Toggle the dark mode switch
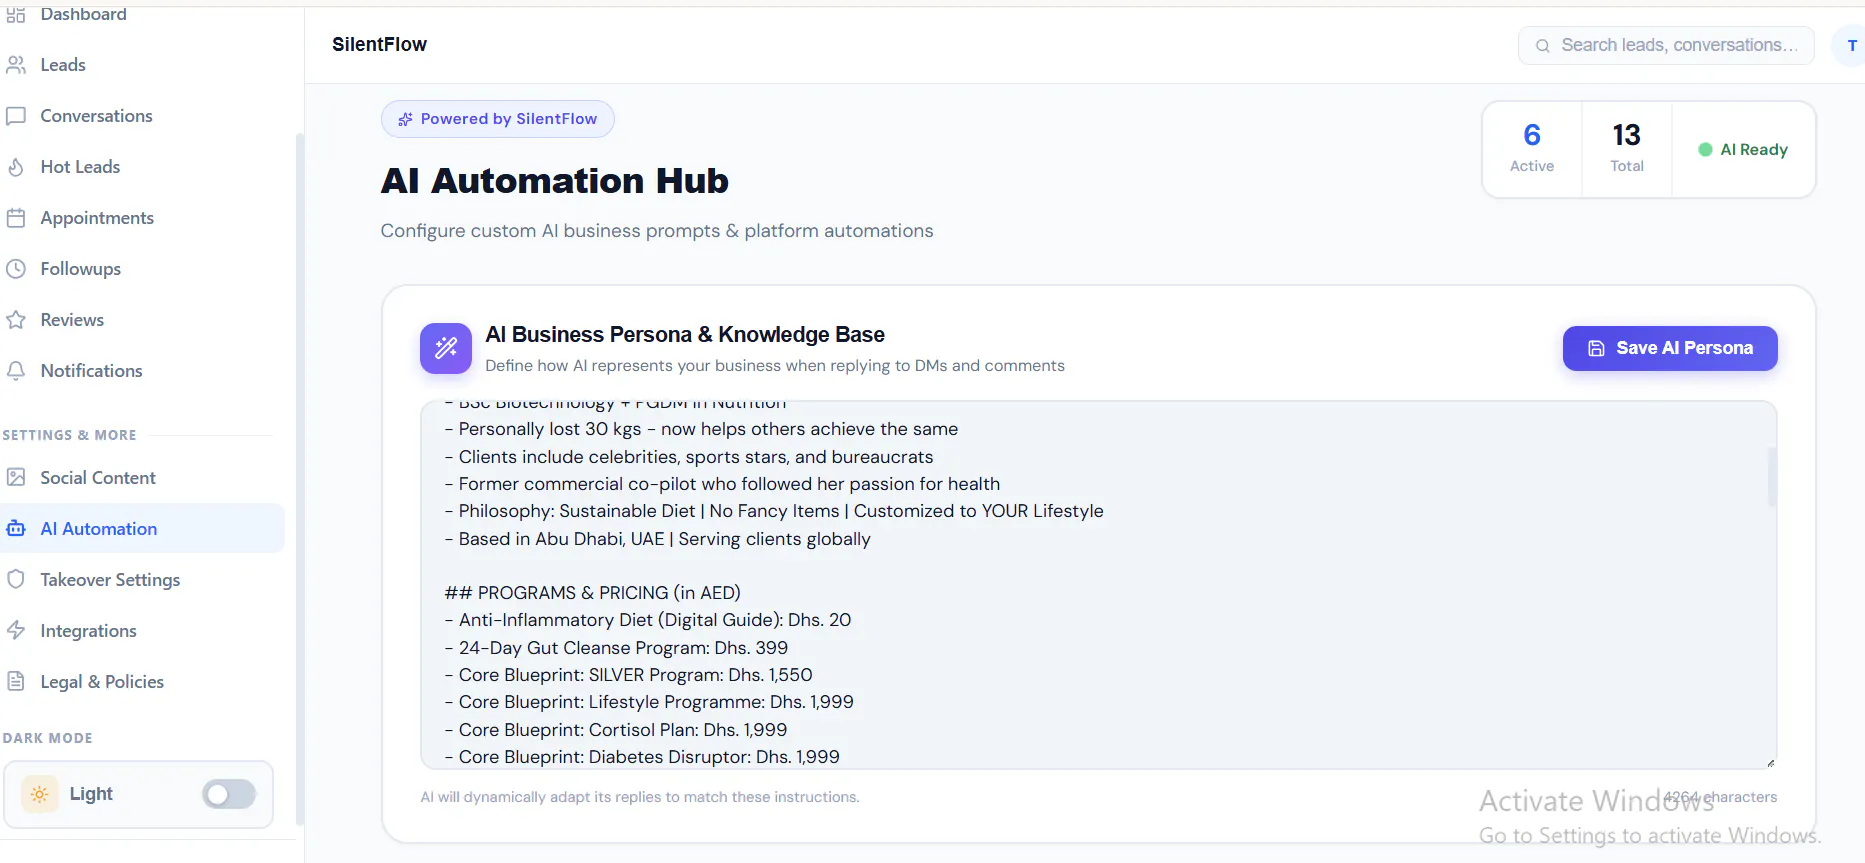Image resolution: width=1865 pixels, height=863 pixels. tap(229, 794)
